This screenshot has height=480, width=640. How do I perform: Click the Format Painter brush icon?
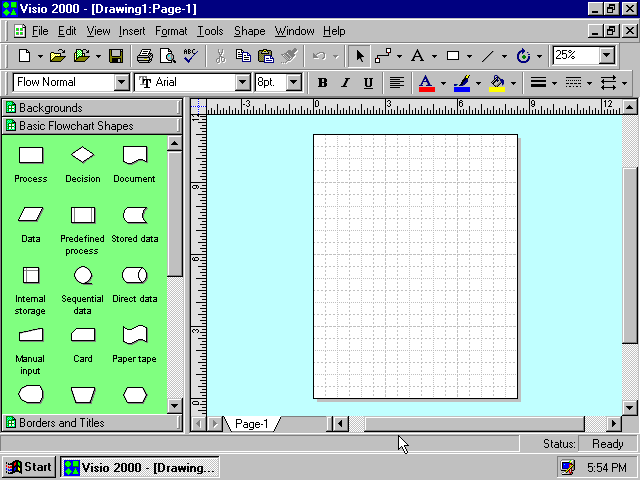(289, 56)
